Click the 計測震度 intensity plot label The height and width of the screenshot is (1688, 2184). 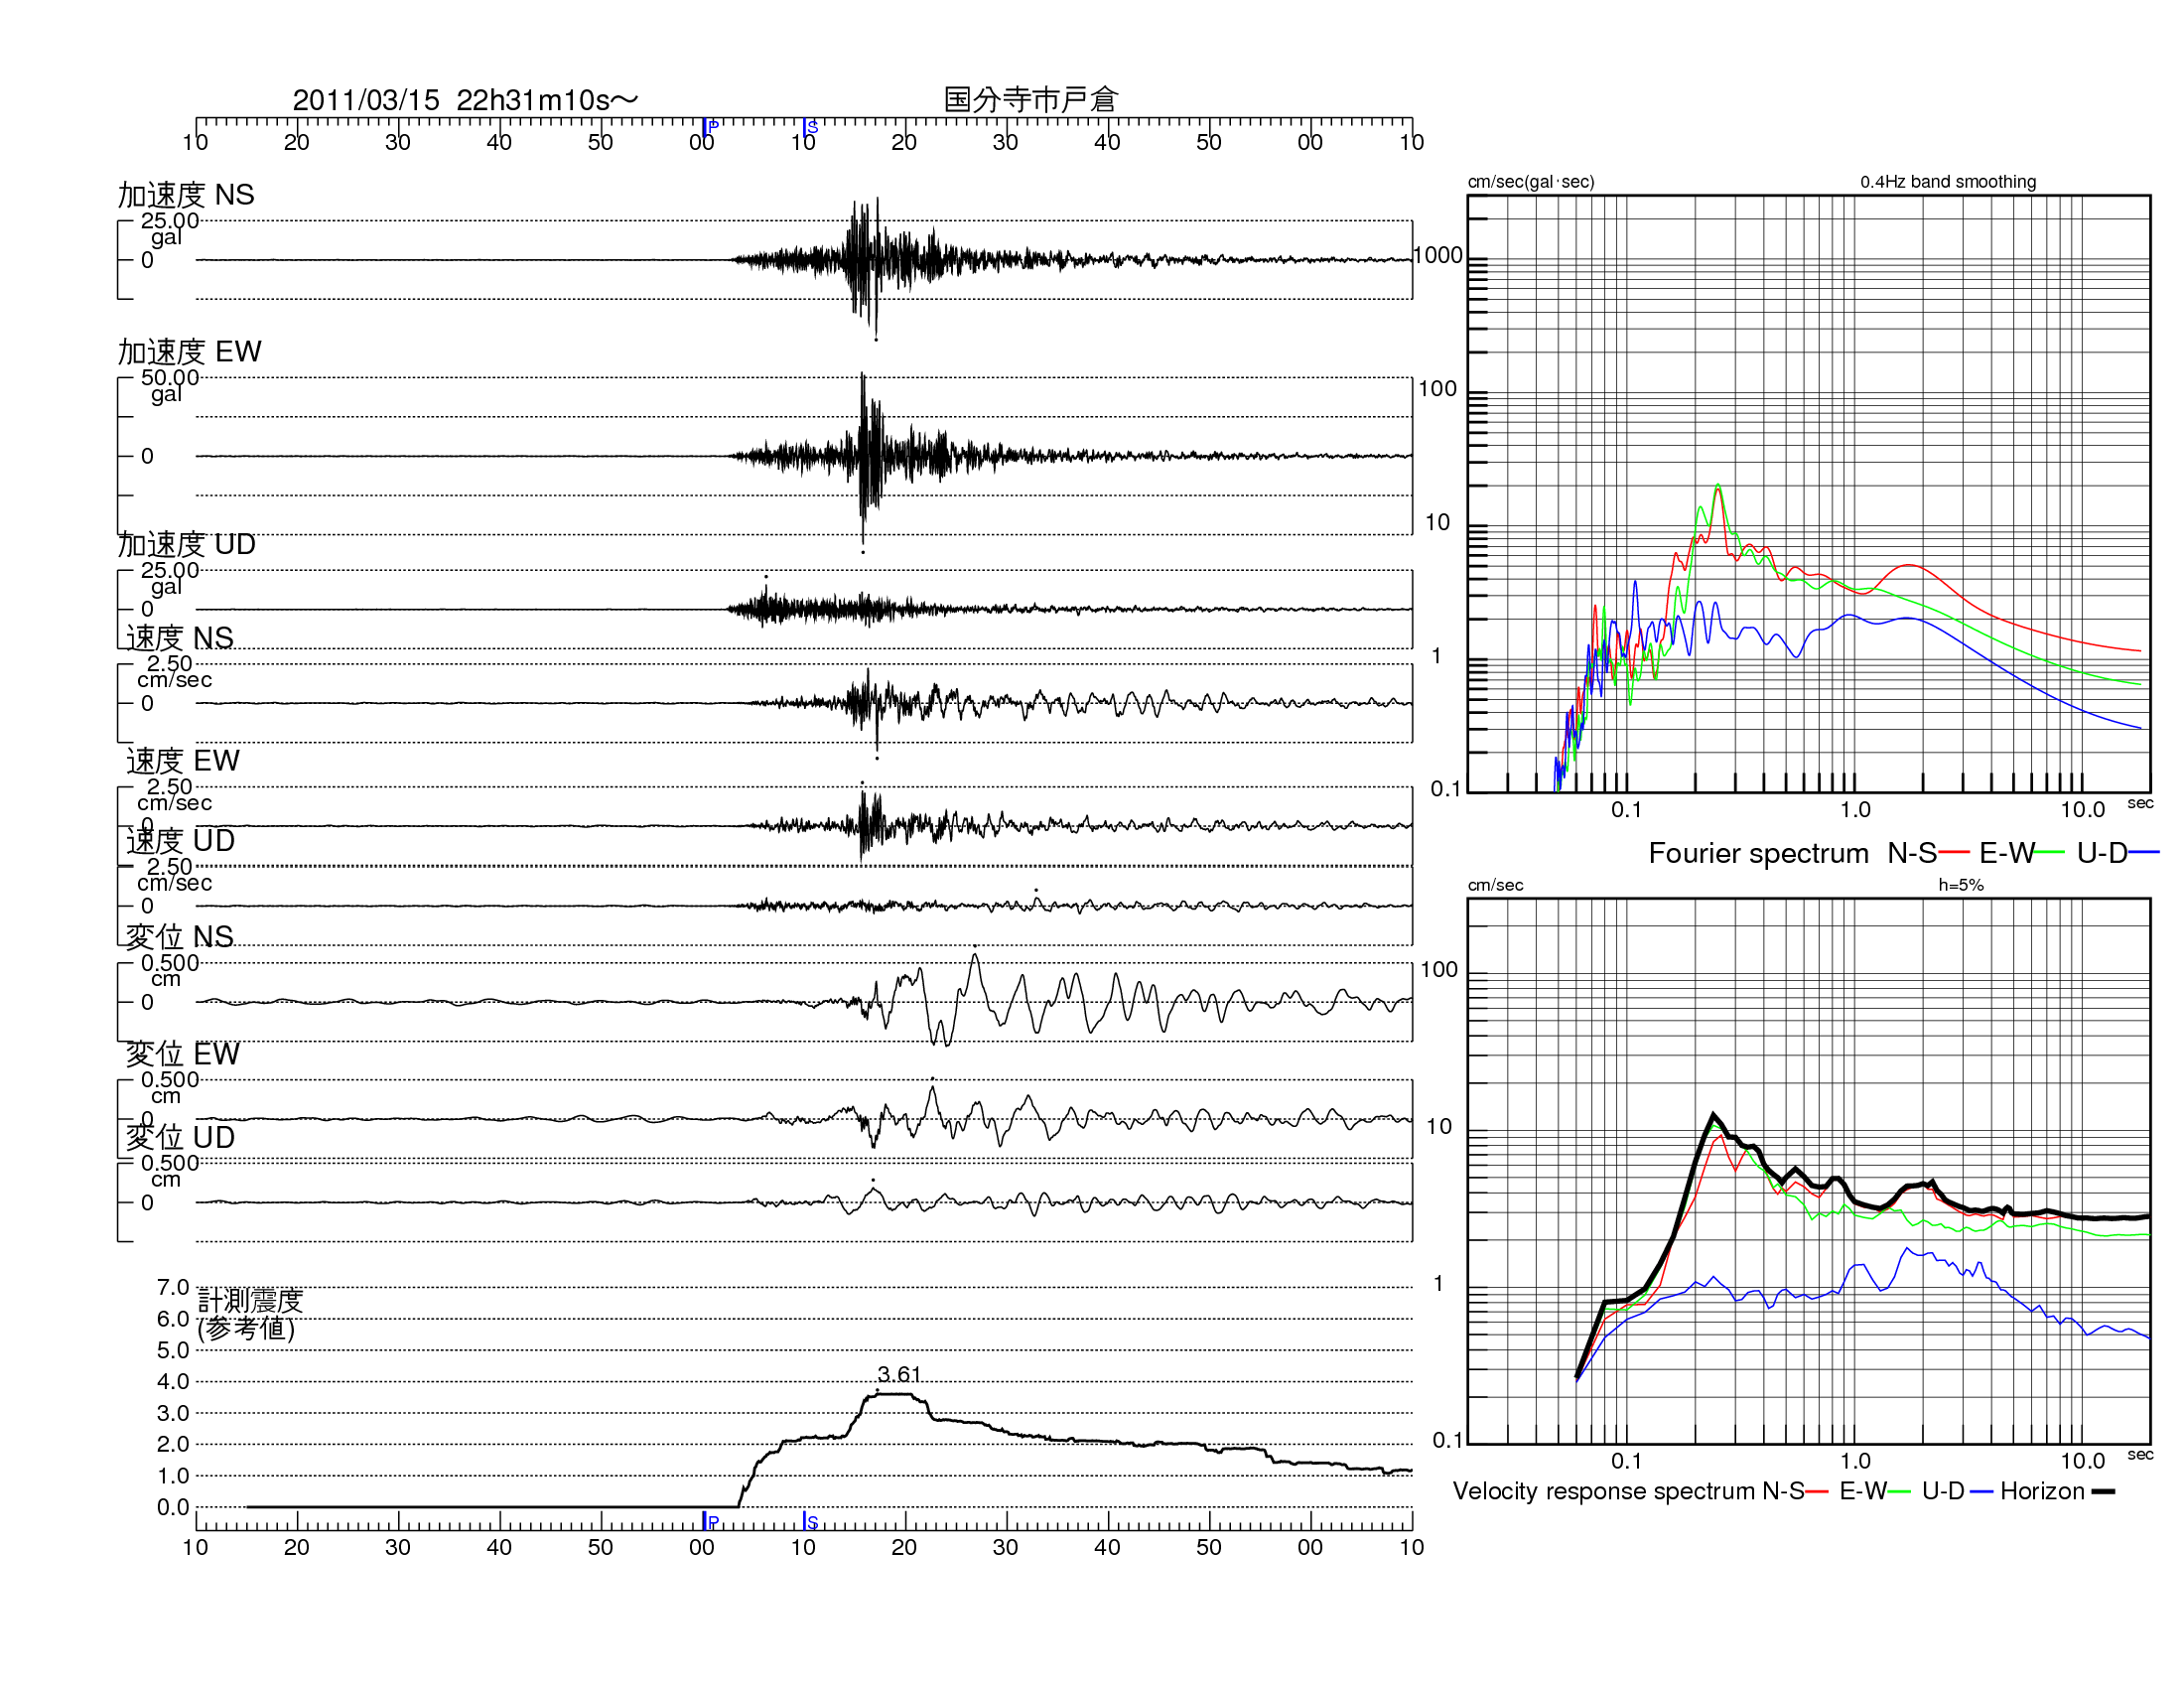click(250, 1300)
